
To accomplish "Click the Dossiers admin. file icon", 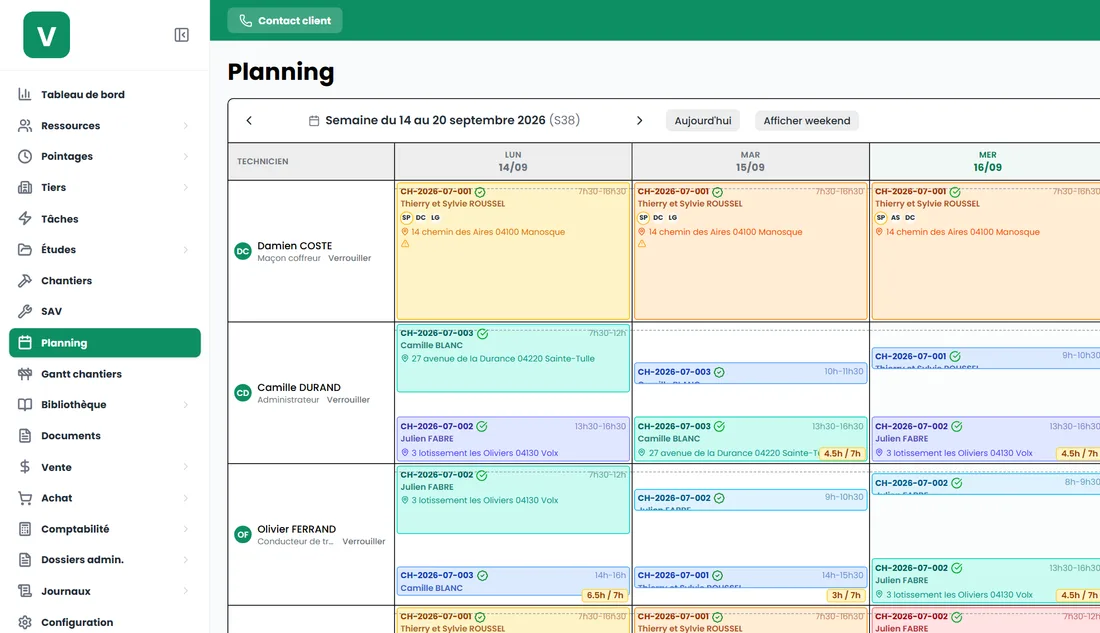I will (25, 560).
